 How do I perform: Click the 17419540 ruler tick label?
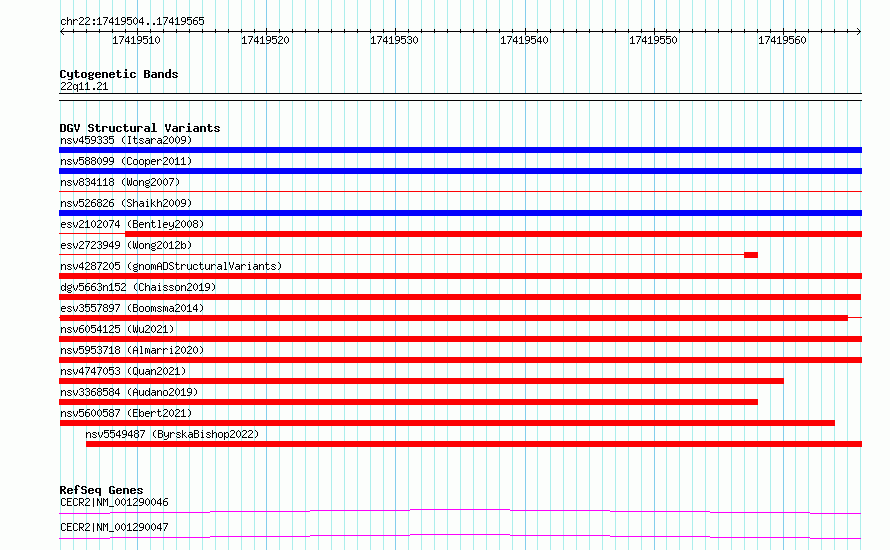[x=524, y=40]
